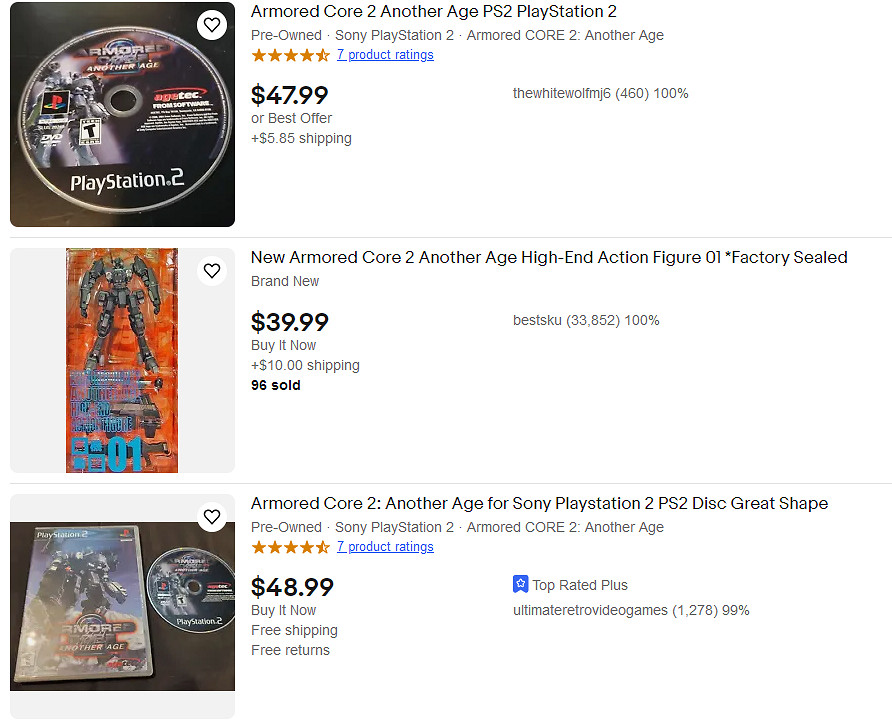892x722 pixels.
Task: Click the star rating on the first listing
Action: point(290,55)
